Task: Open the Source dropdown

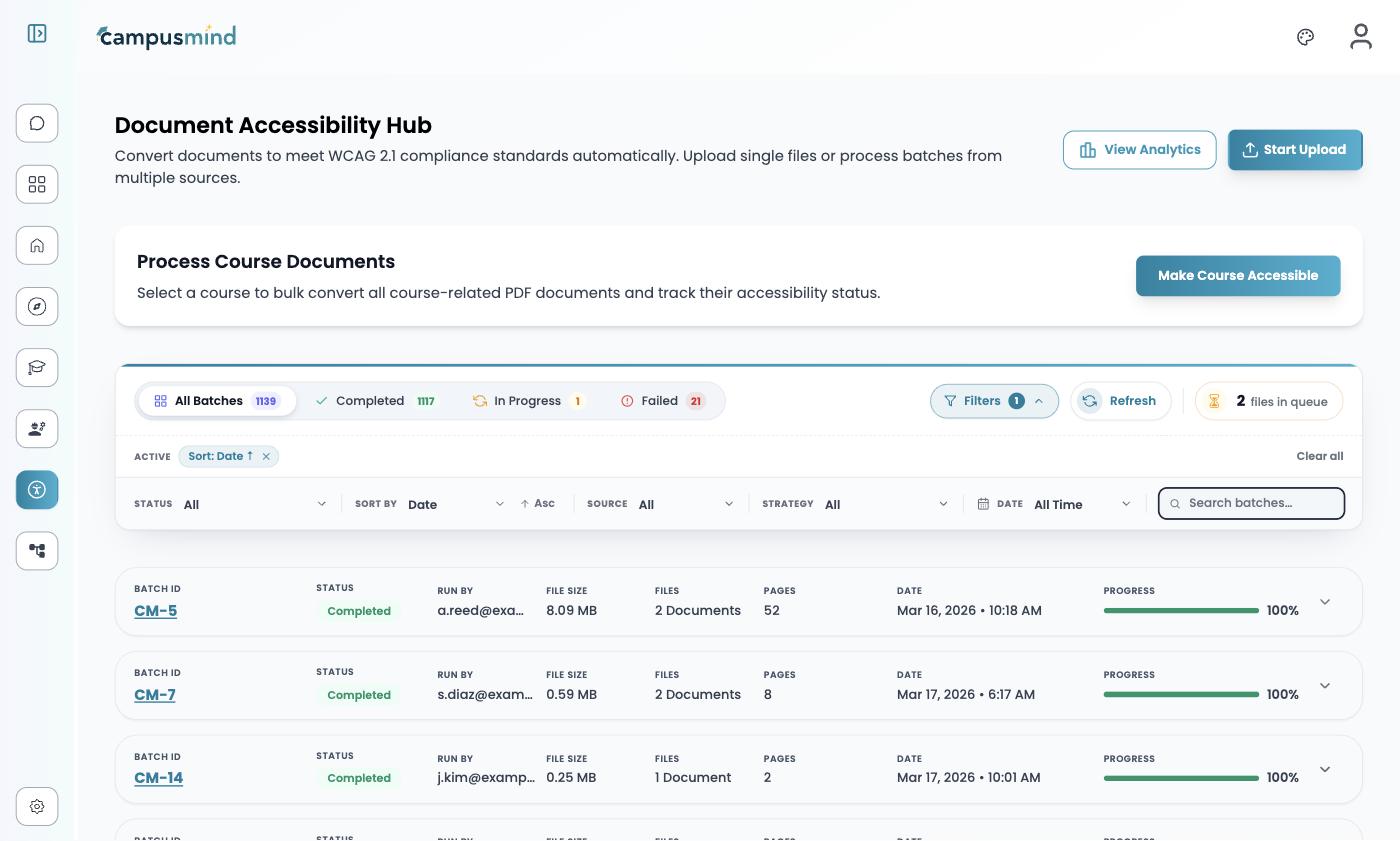Action: click(x=686, y=504)
